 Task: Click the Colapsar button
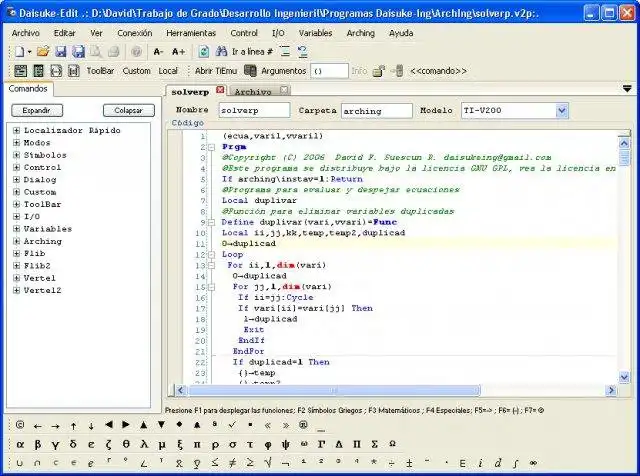[129, 110]
